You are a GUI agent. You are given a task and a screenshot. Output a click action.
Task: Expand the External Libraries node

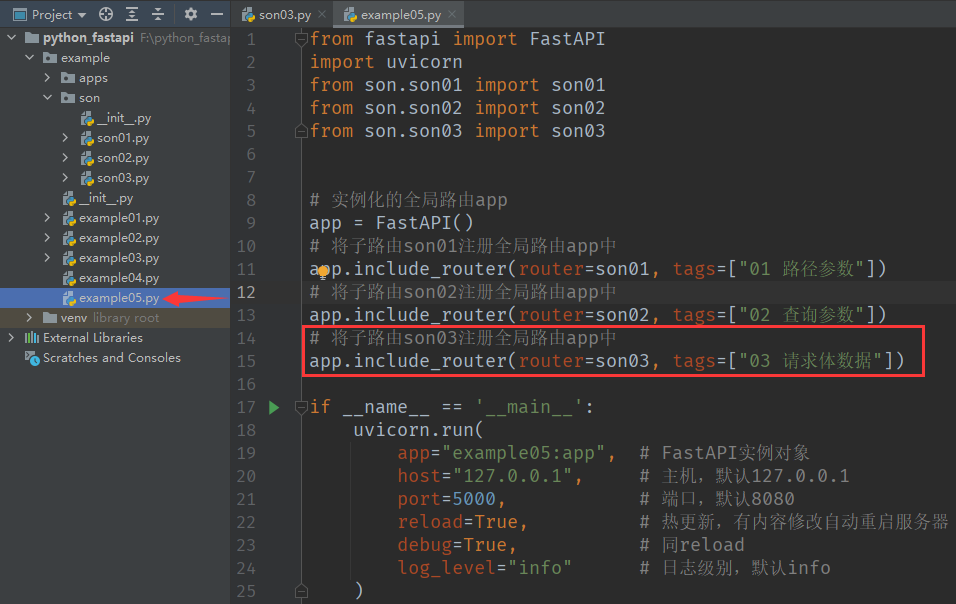[11, 338]
